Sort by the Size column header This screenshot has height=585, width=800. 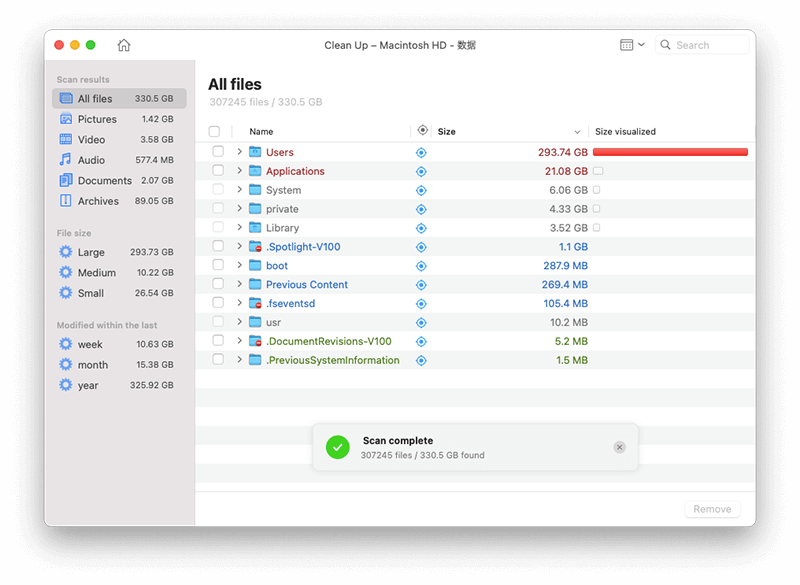coord(446,132)
